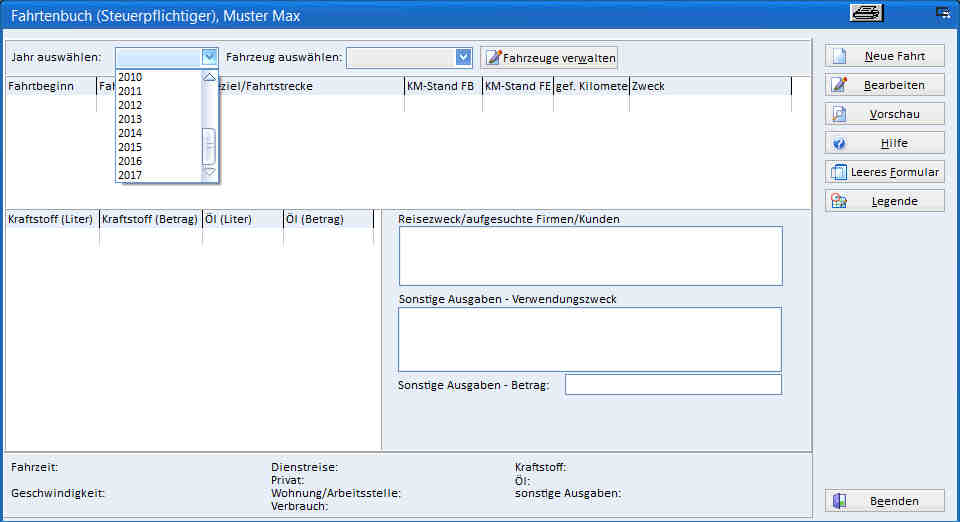This screenshot has width=960, height=522.
Task: Click the year list scrollbar thumb
Action: click(209, 148)
